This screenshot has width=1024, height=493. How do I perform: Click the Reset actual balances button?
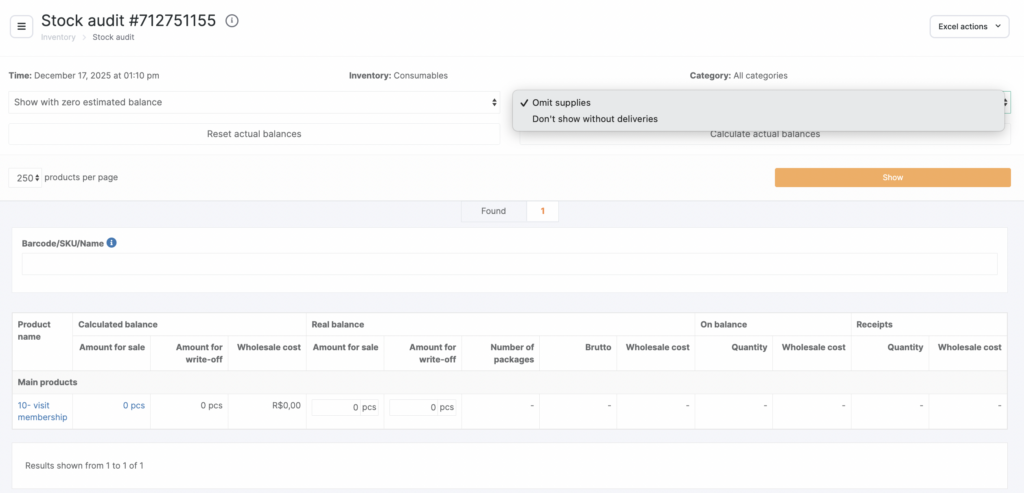click(x=254, y=134)
